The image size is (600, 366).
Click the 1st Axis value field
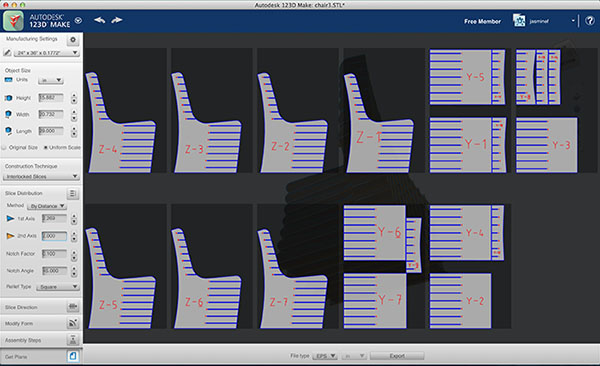(x=54, y=218)
